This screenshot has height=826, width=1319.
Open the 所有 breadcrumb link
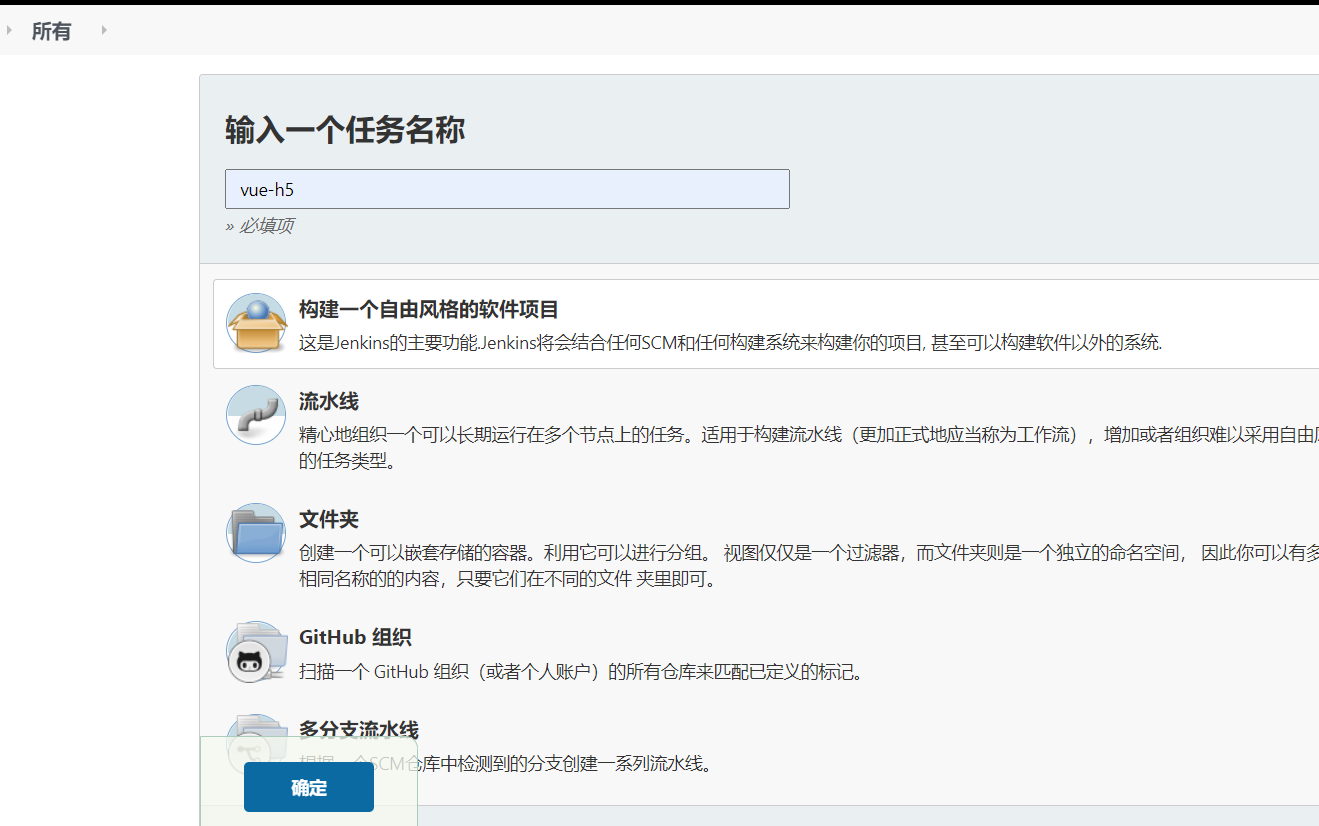click(x=51, y=31)
